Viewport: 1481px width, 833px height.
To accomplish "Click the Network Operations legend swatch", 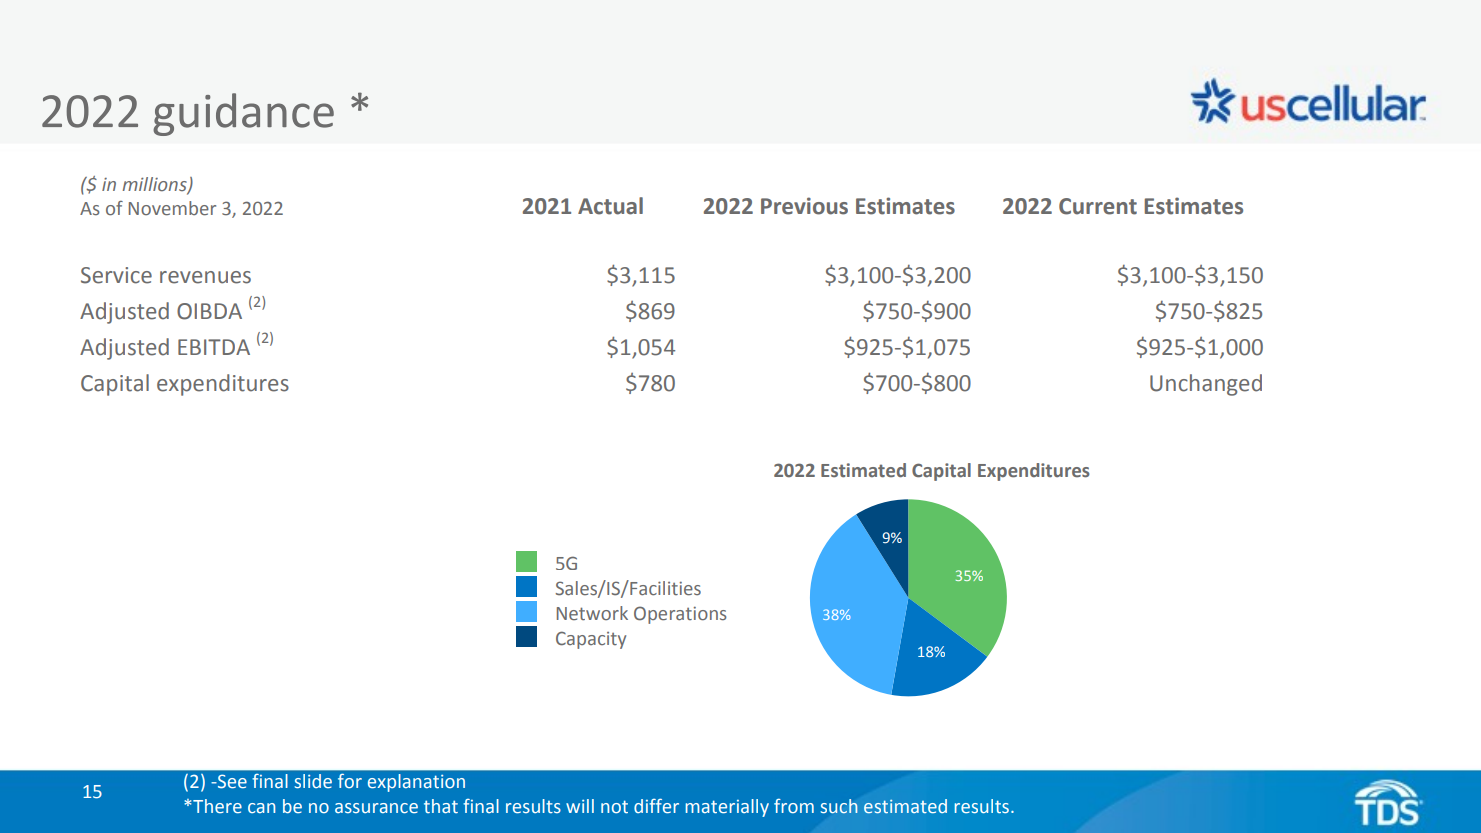I will coord(526,612).
